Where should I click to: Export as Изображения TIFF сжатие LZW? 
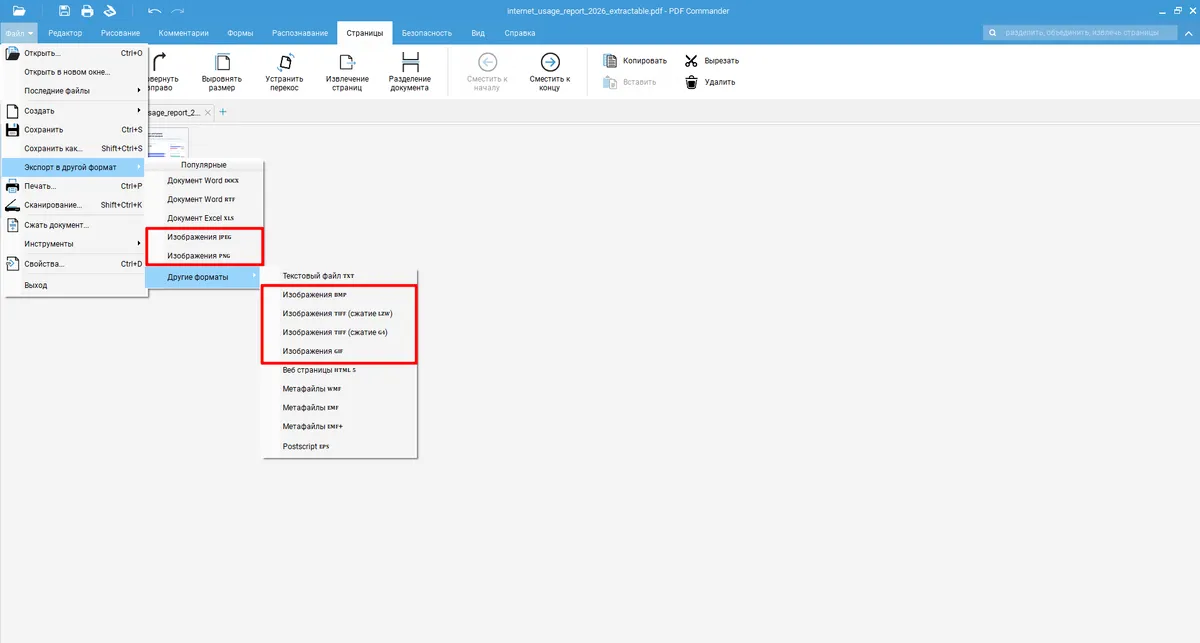point(340,313)
